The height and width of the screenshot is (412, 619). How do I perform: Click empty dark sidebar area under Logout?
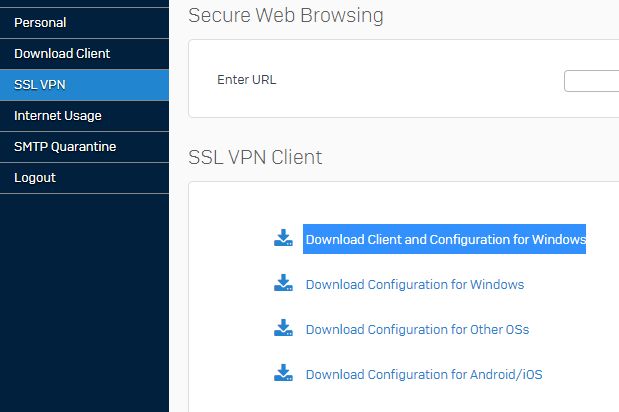pyautogui.click(x=84, y=303)
